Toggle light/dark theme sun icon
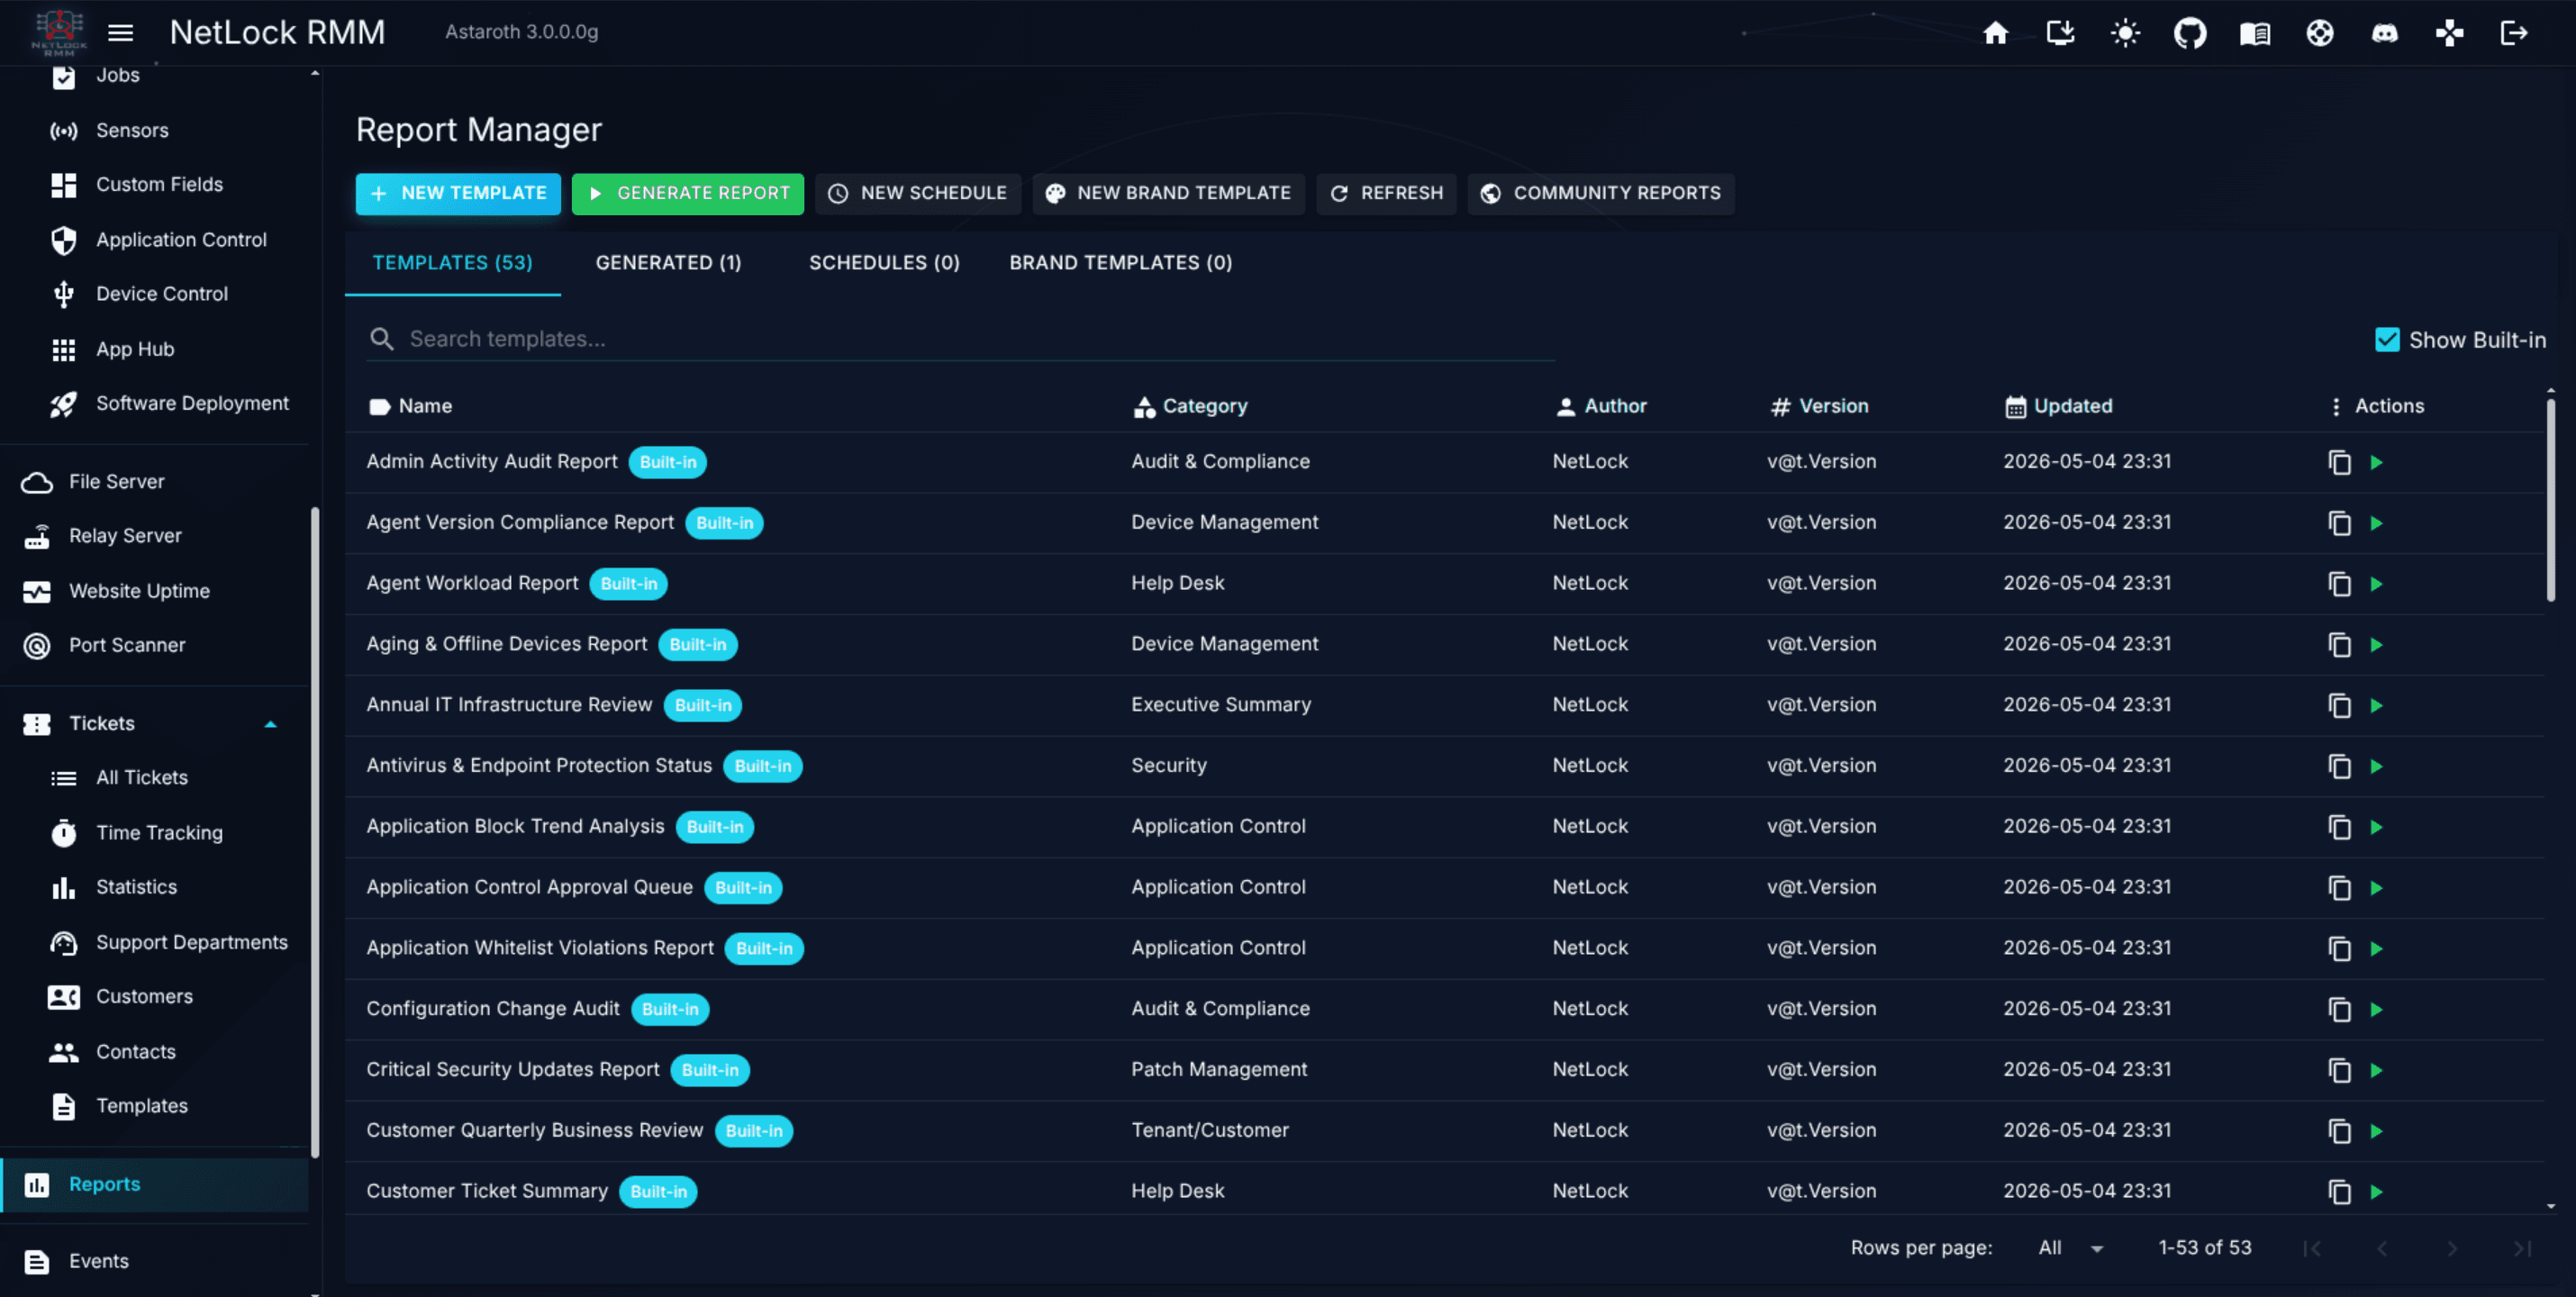The image size is (2576, 1297). [x=2125, y=33]
